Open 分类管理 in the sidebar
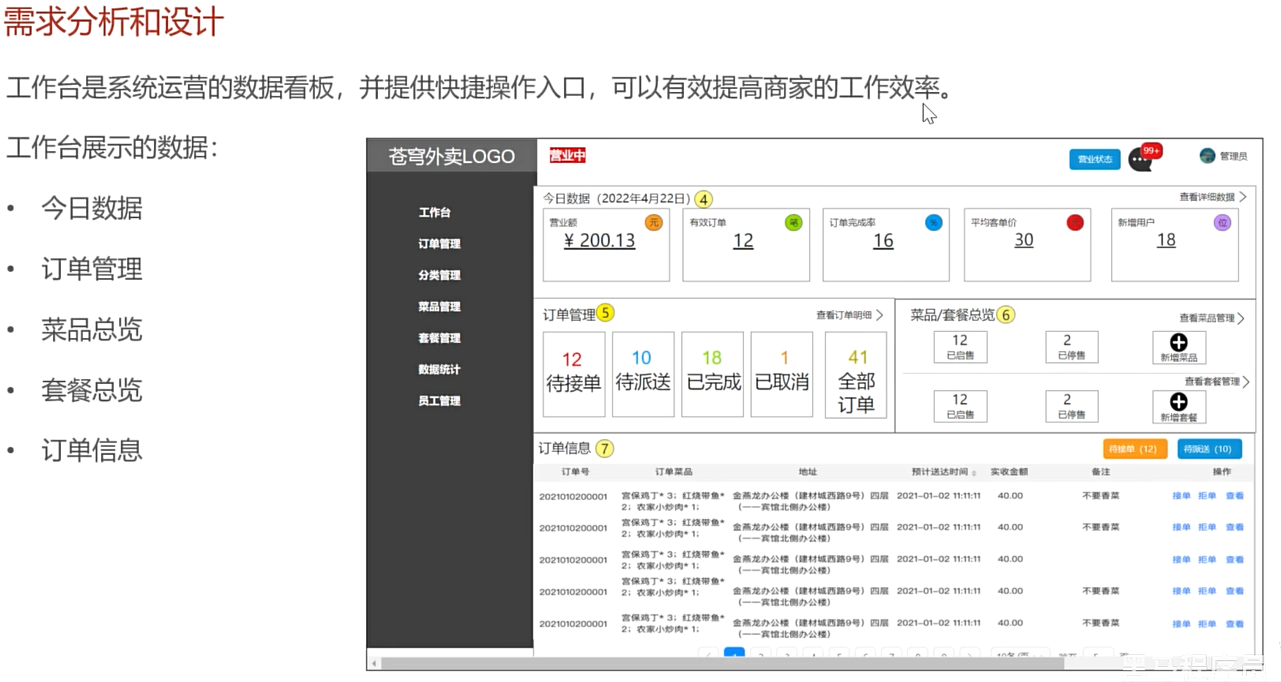 pyautogui.click(x=439, y=275)
